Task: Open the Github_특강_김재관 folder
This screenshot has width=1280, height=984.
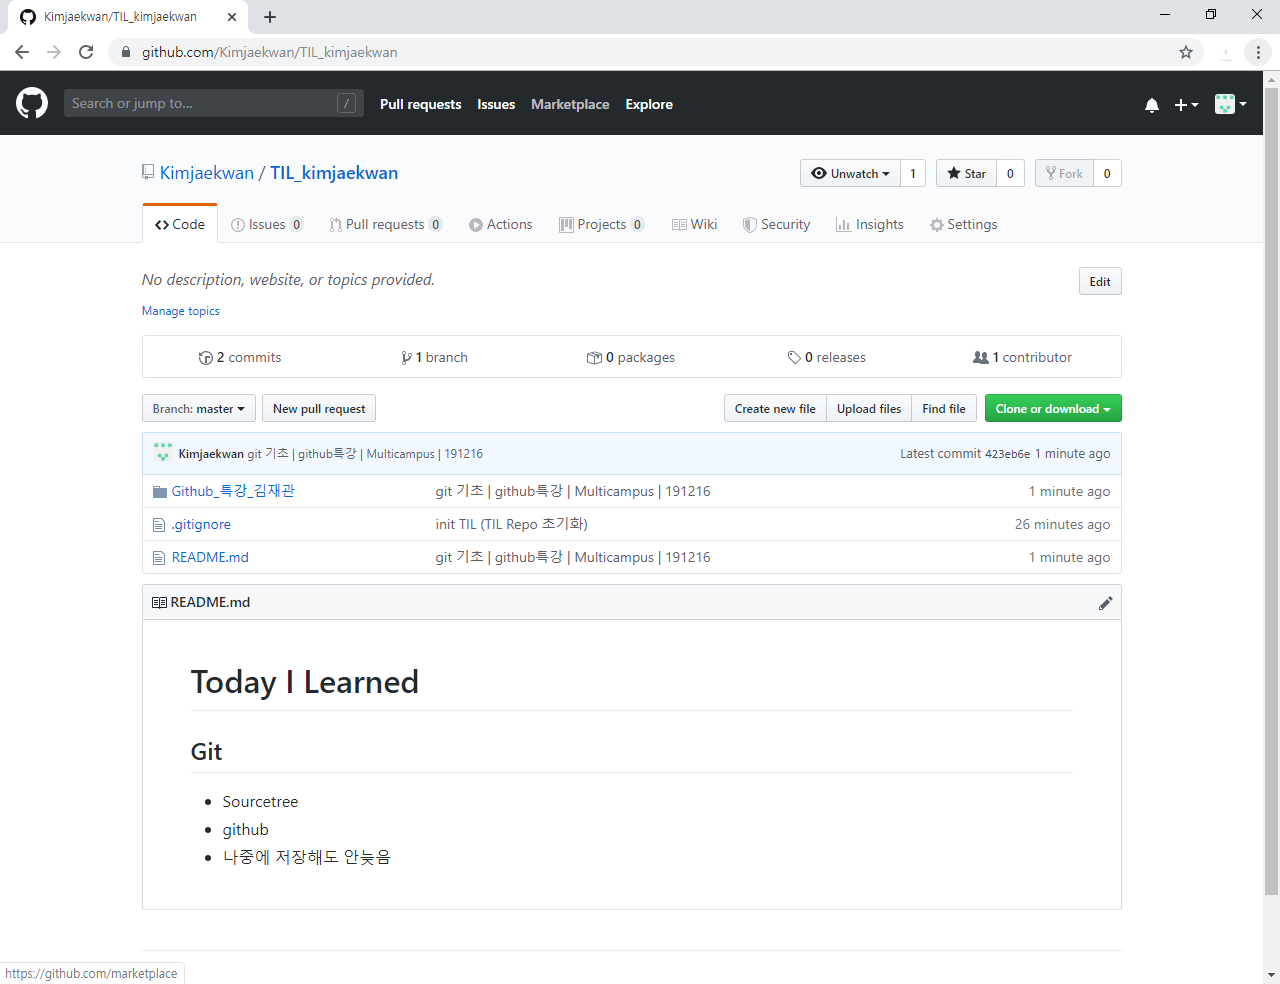Action: click(233, 491)
